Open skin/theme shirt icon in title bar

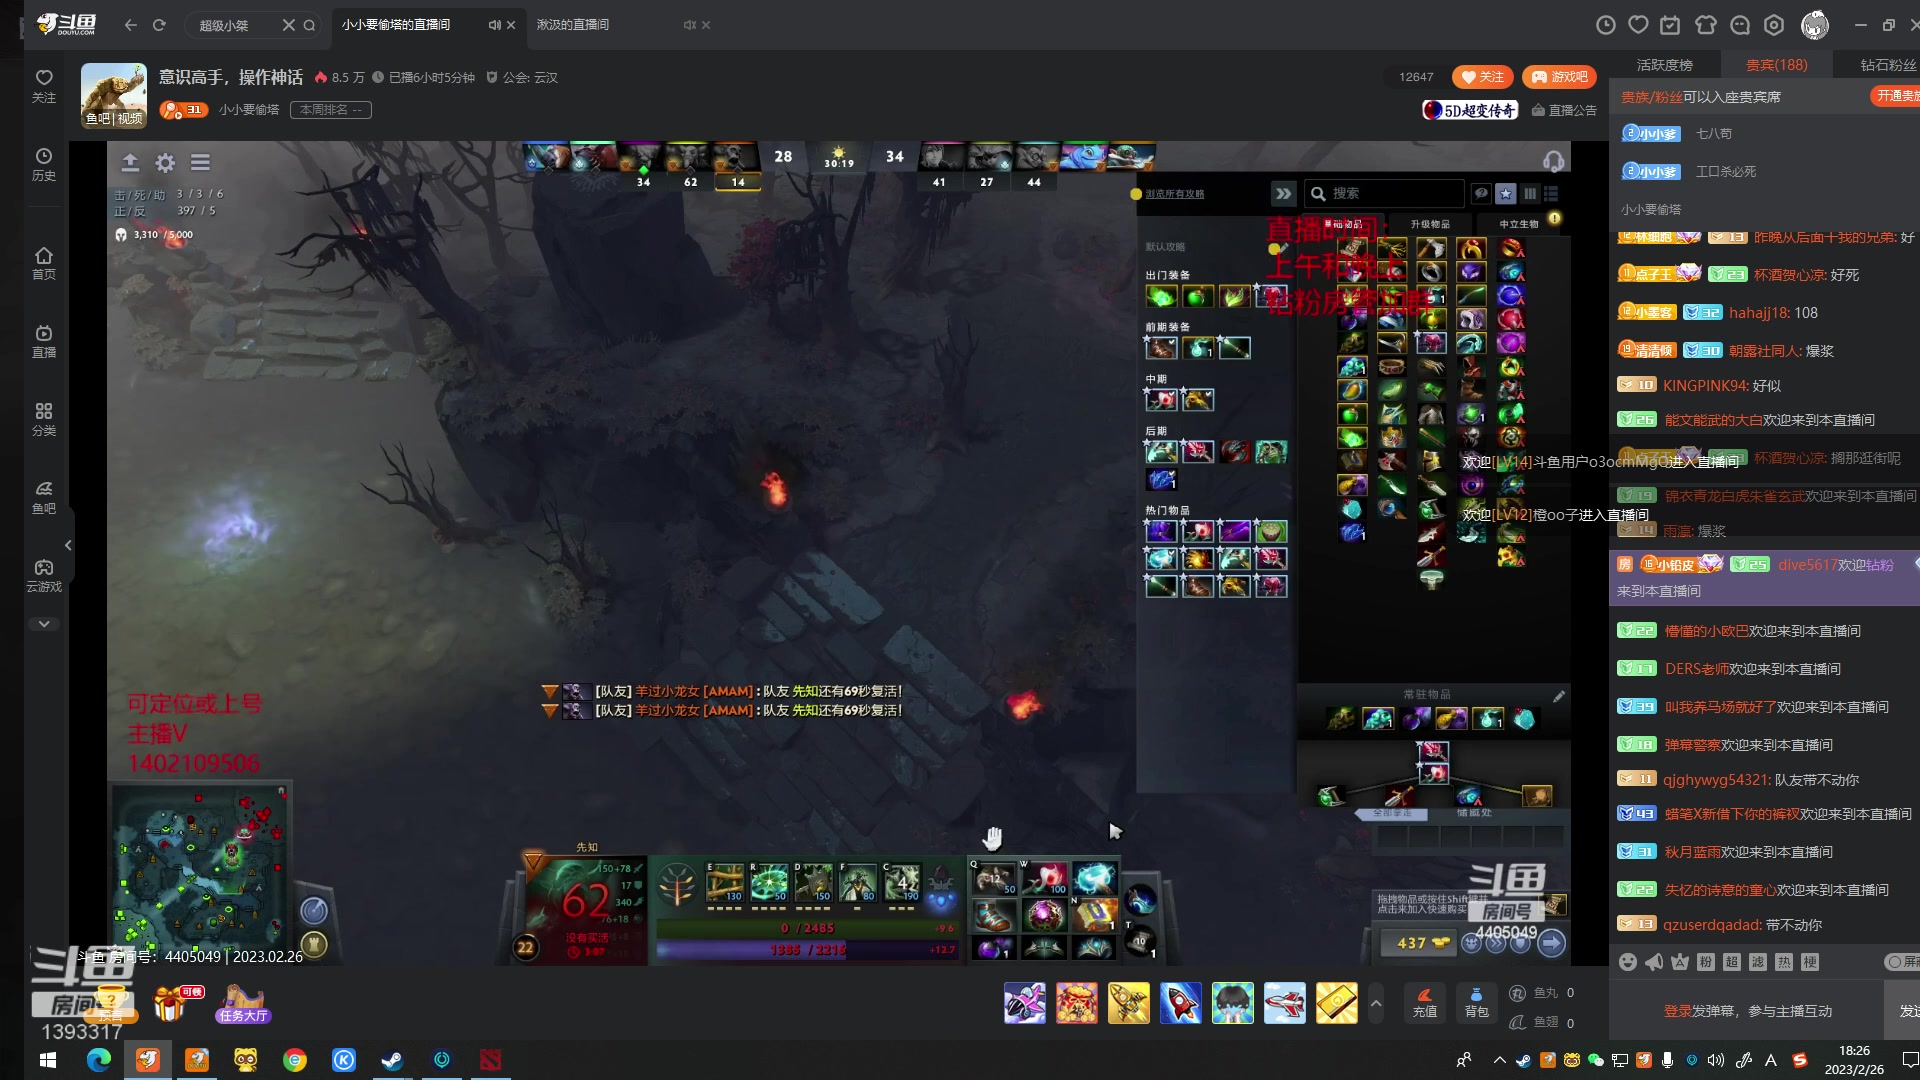[1706, 25]
